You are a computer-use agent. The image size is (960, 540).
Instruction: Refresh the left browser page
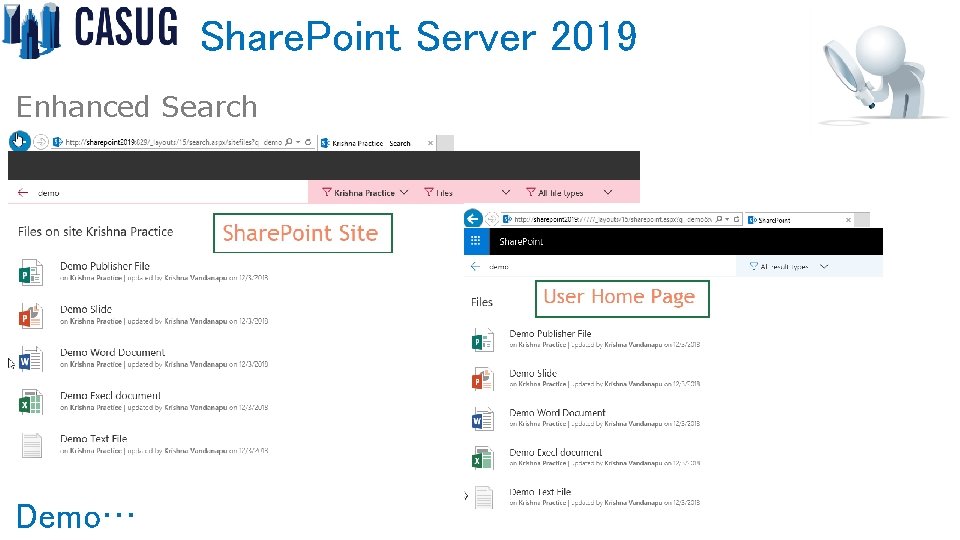[308, 142]
